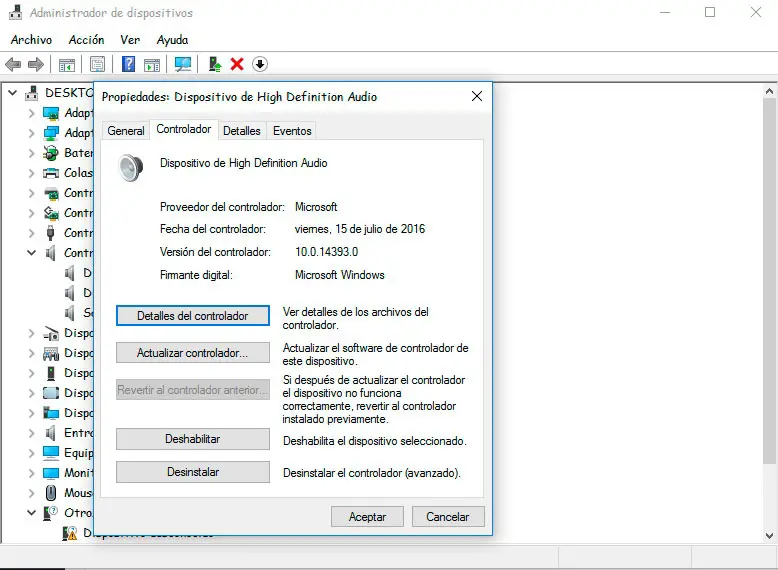Click the Cancelar button
Viewport: 778px width, 570px height.
tap(448, 516)
